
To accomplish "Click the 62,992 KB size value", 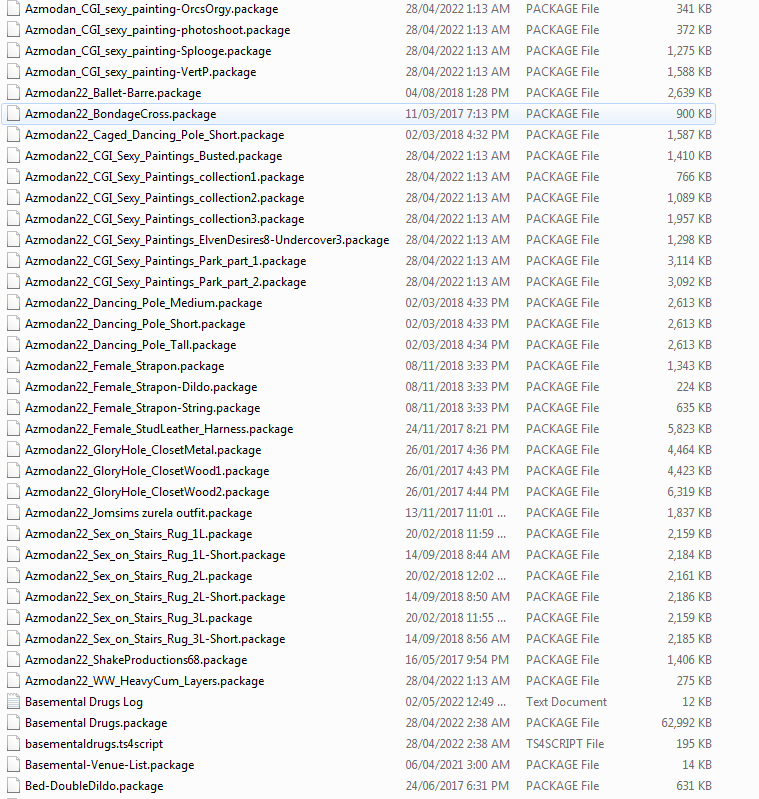I will (x=686, y=723).
